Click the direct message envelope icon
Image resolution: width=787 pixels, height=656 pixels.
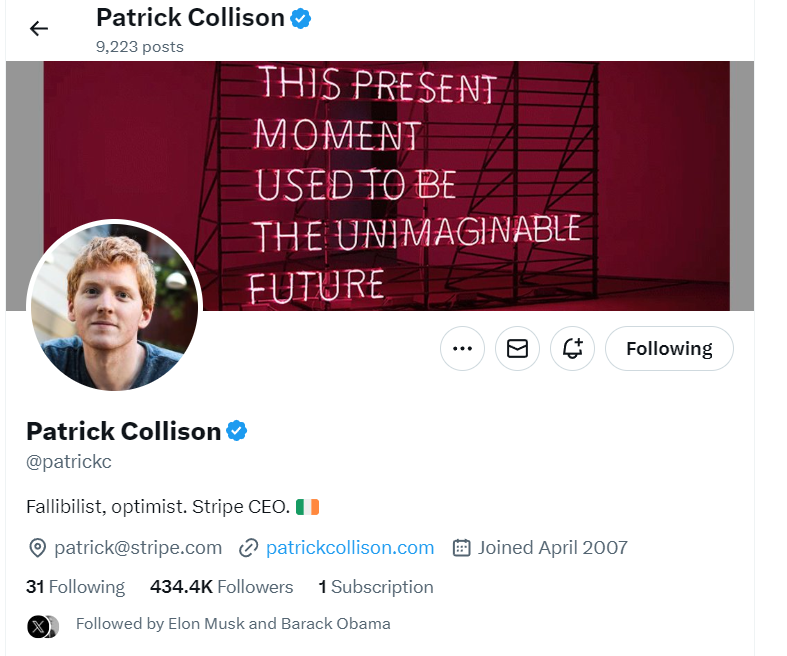click(x=517, y=348)
